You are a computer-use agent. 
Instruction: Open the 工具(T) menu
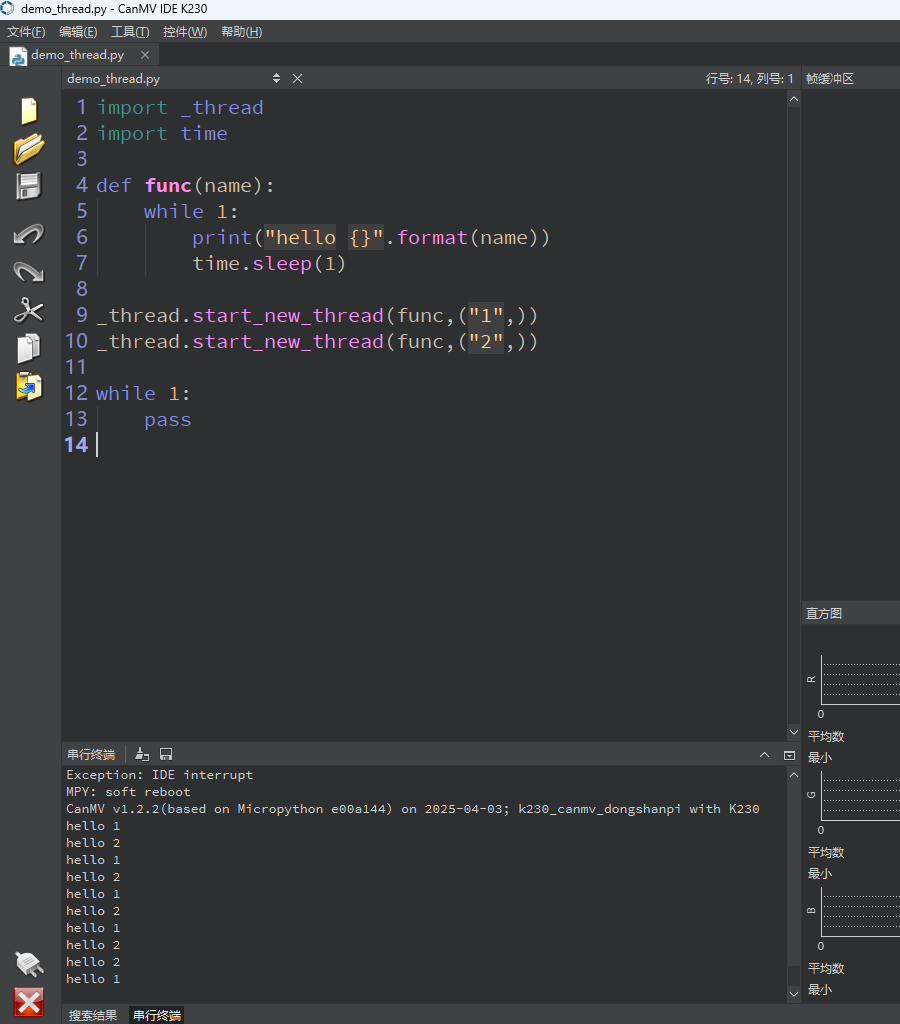coord(130,32)
